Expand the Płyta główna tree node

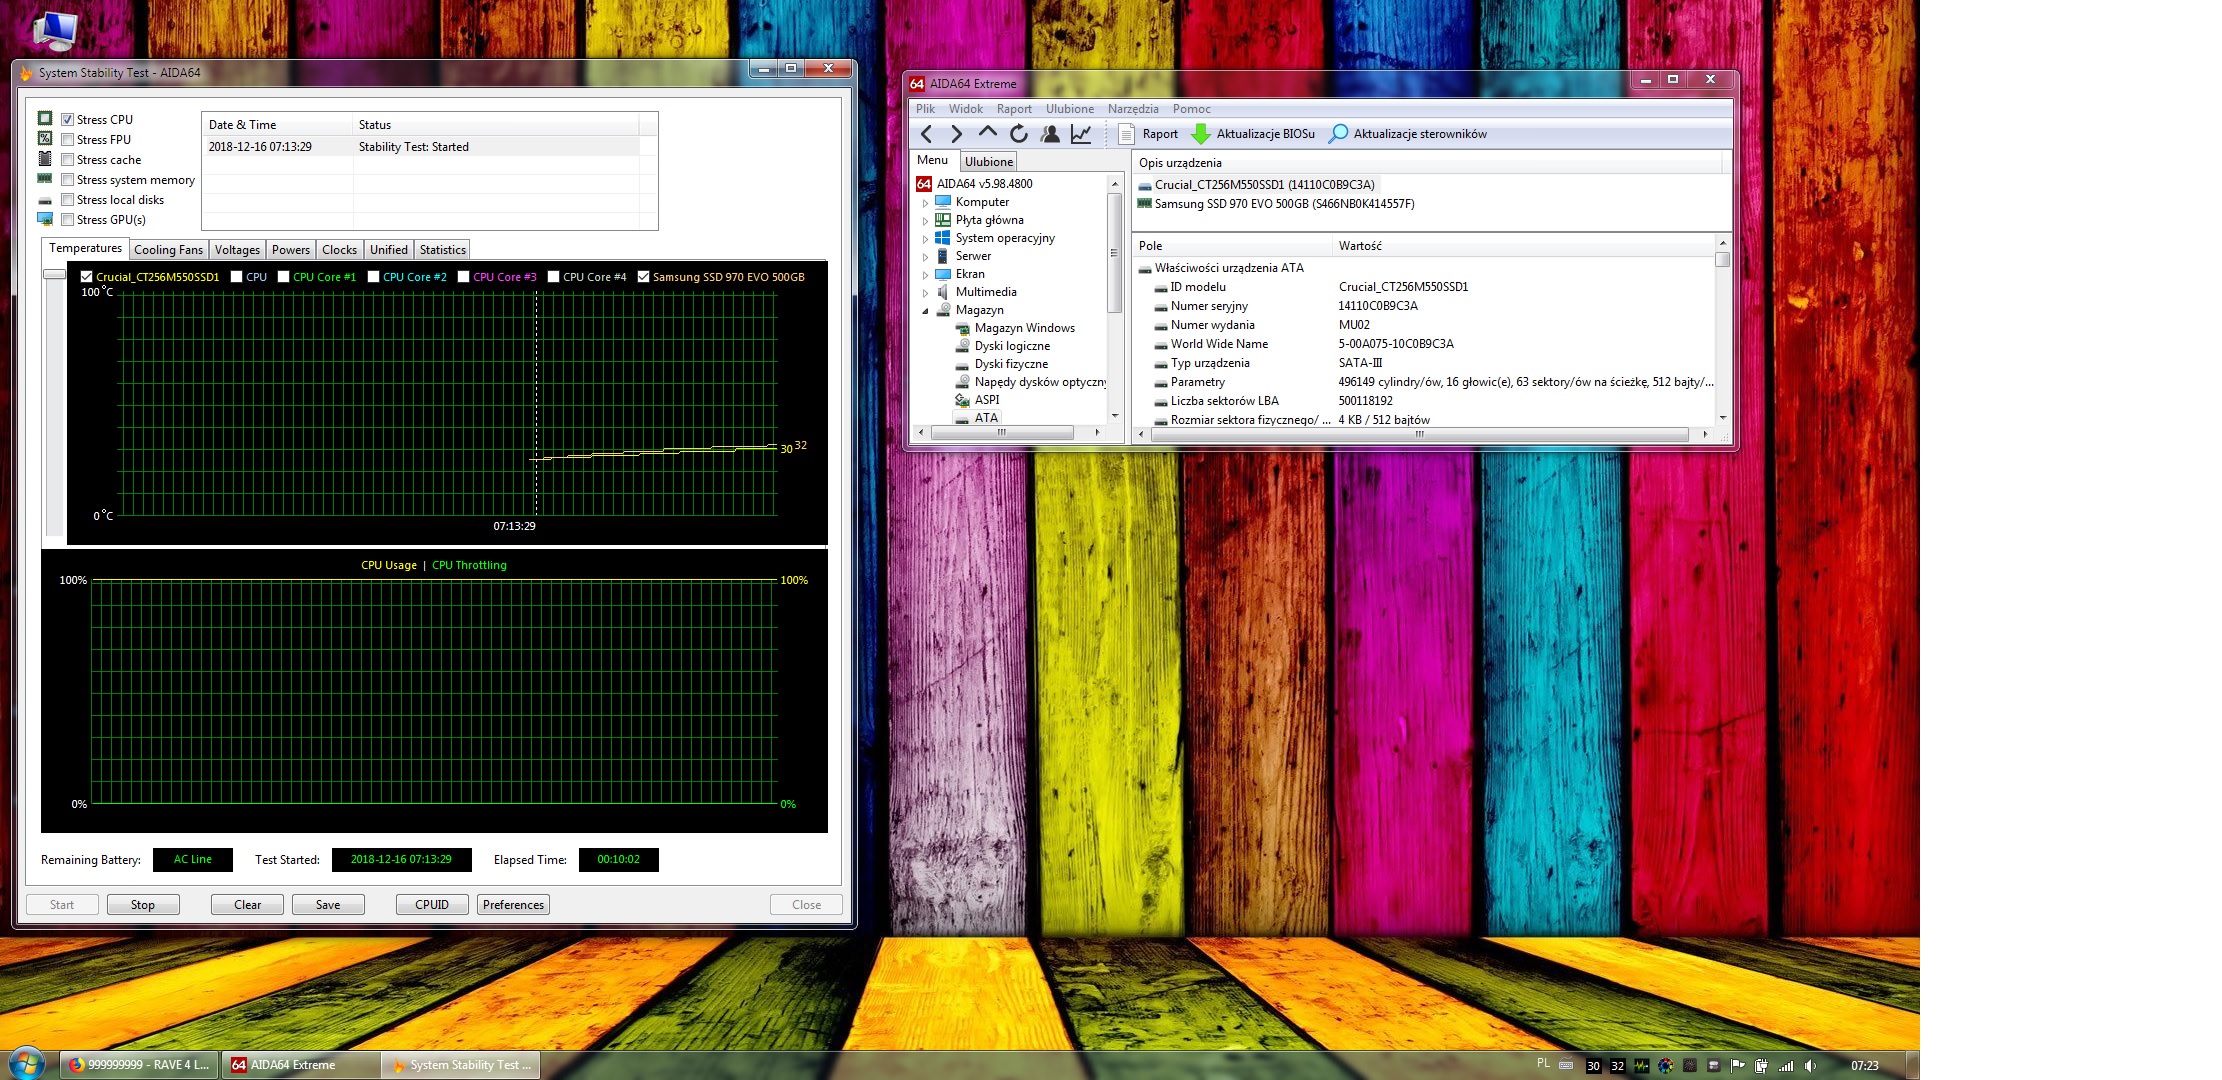(925, 221)
